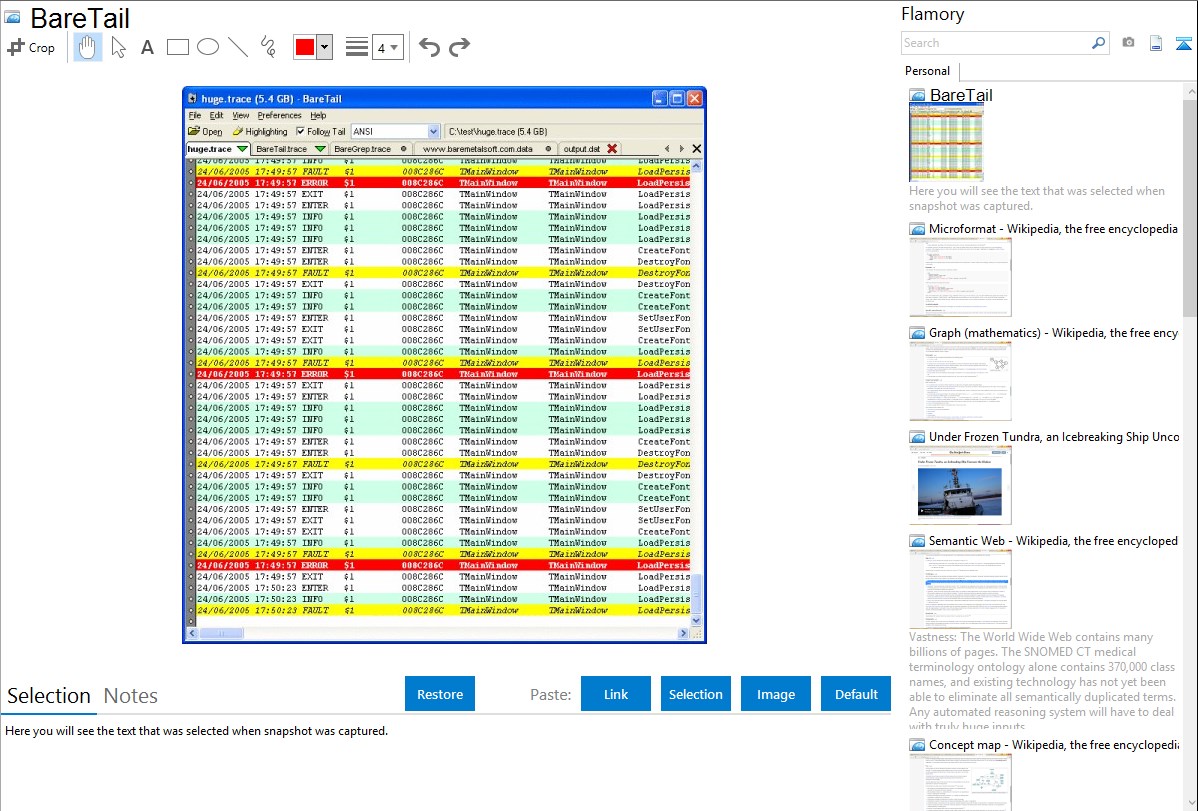The width and height of the screenshot is (1198, 811).
Task: Open BareTail's Preferences menu
Action: click(279, 115)
